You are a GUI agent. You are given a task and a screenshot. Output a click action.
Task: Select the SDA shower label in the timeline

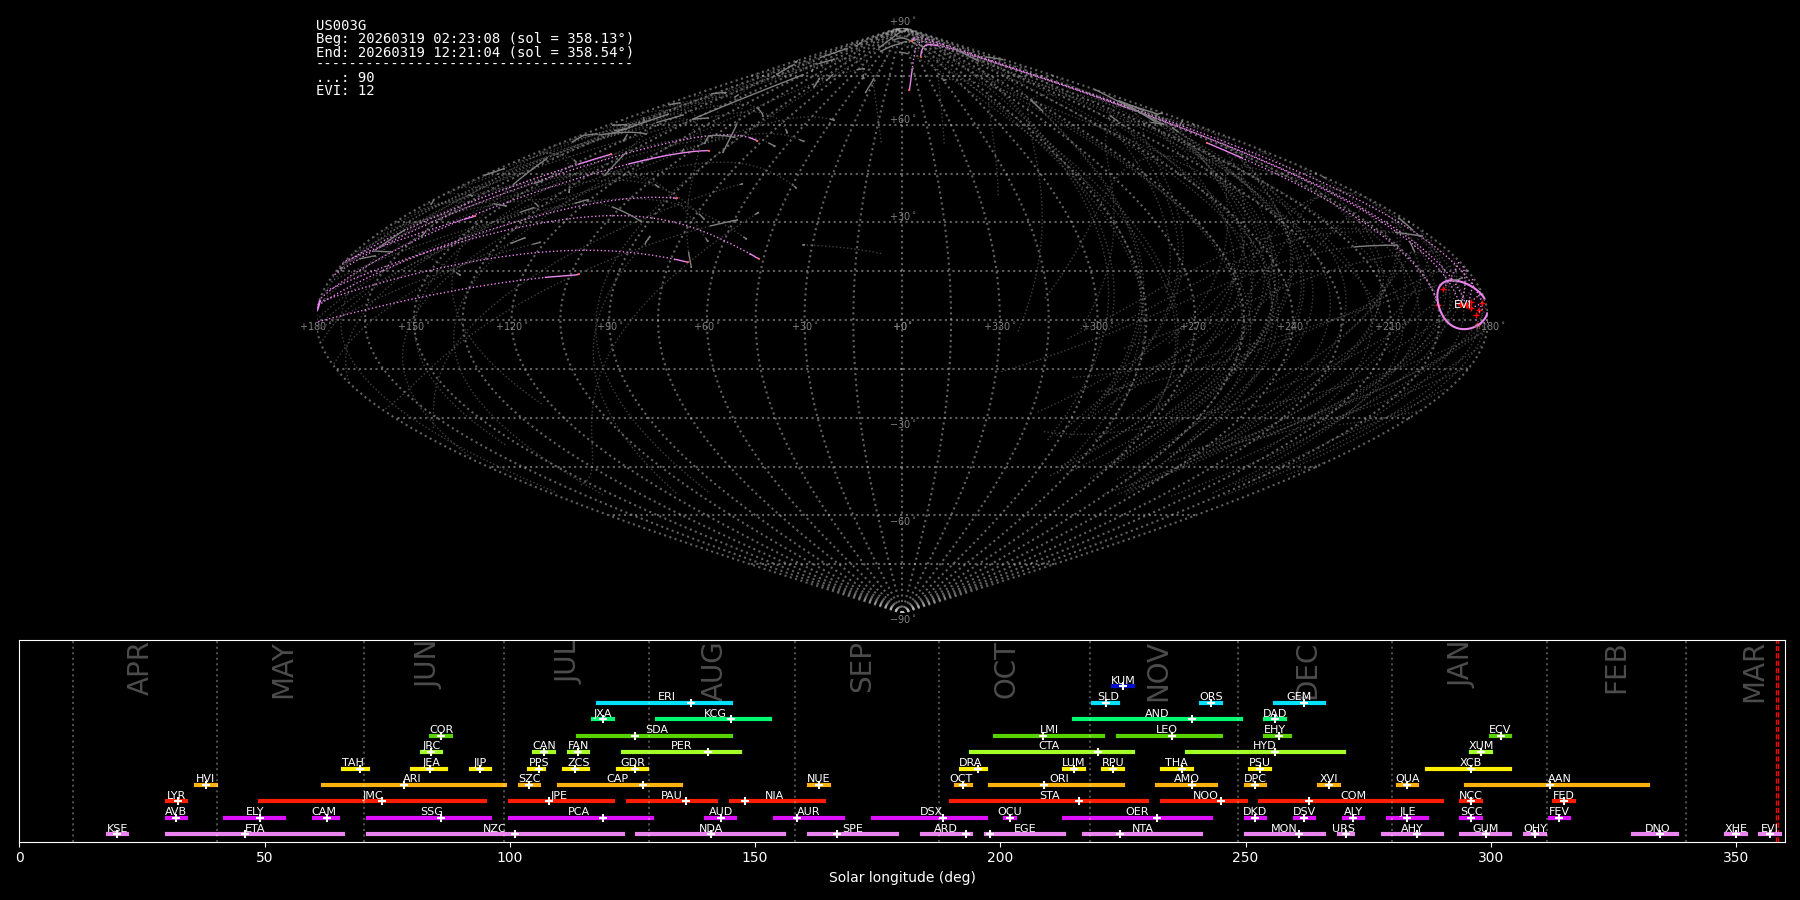(657, 730)
